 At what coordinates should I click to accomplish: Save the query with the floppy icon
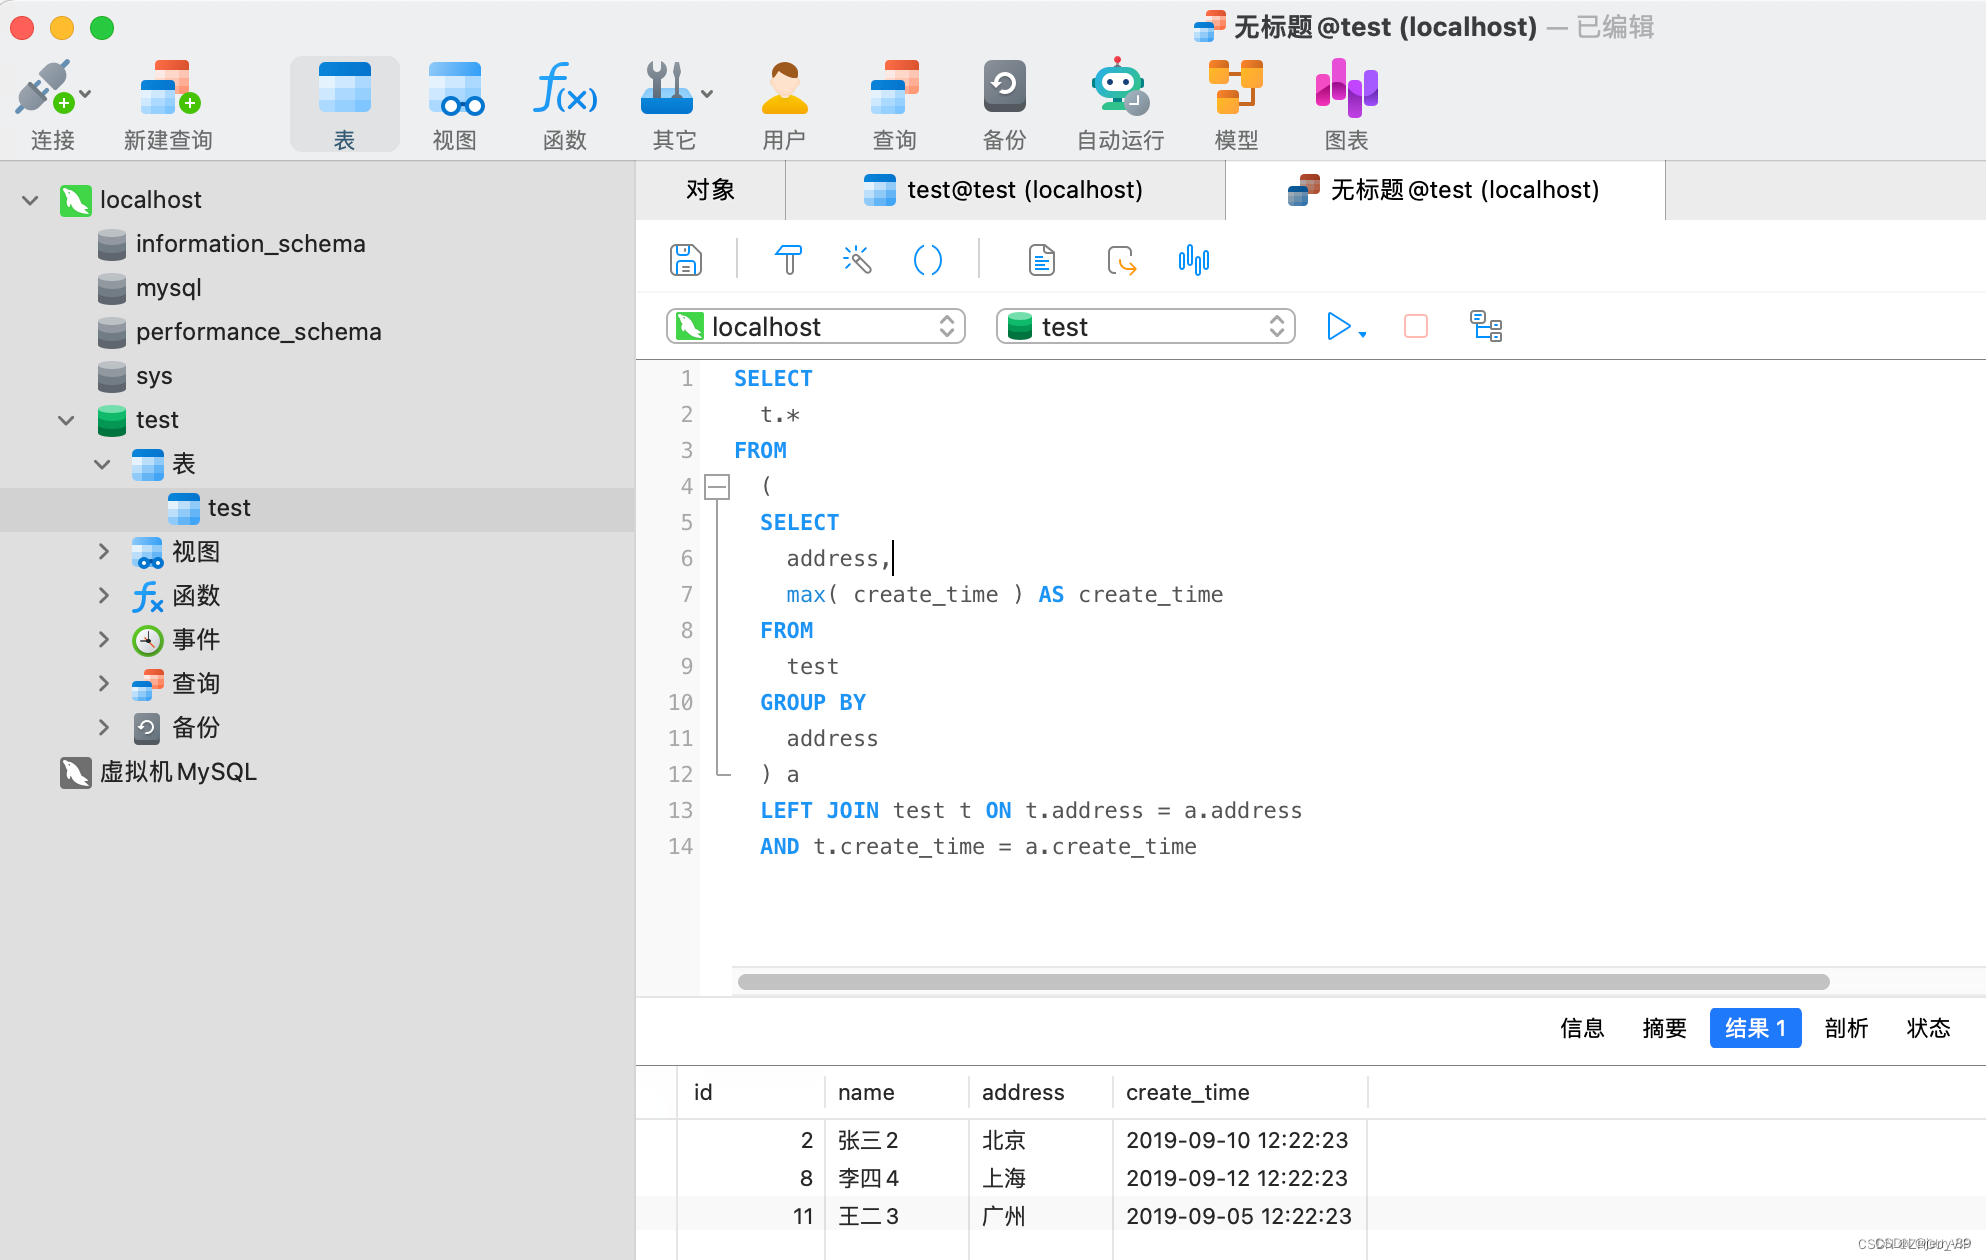[686, 260]
